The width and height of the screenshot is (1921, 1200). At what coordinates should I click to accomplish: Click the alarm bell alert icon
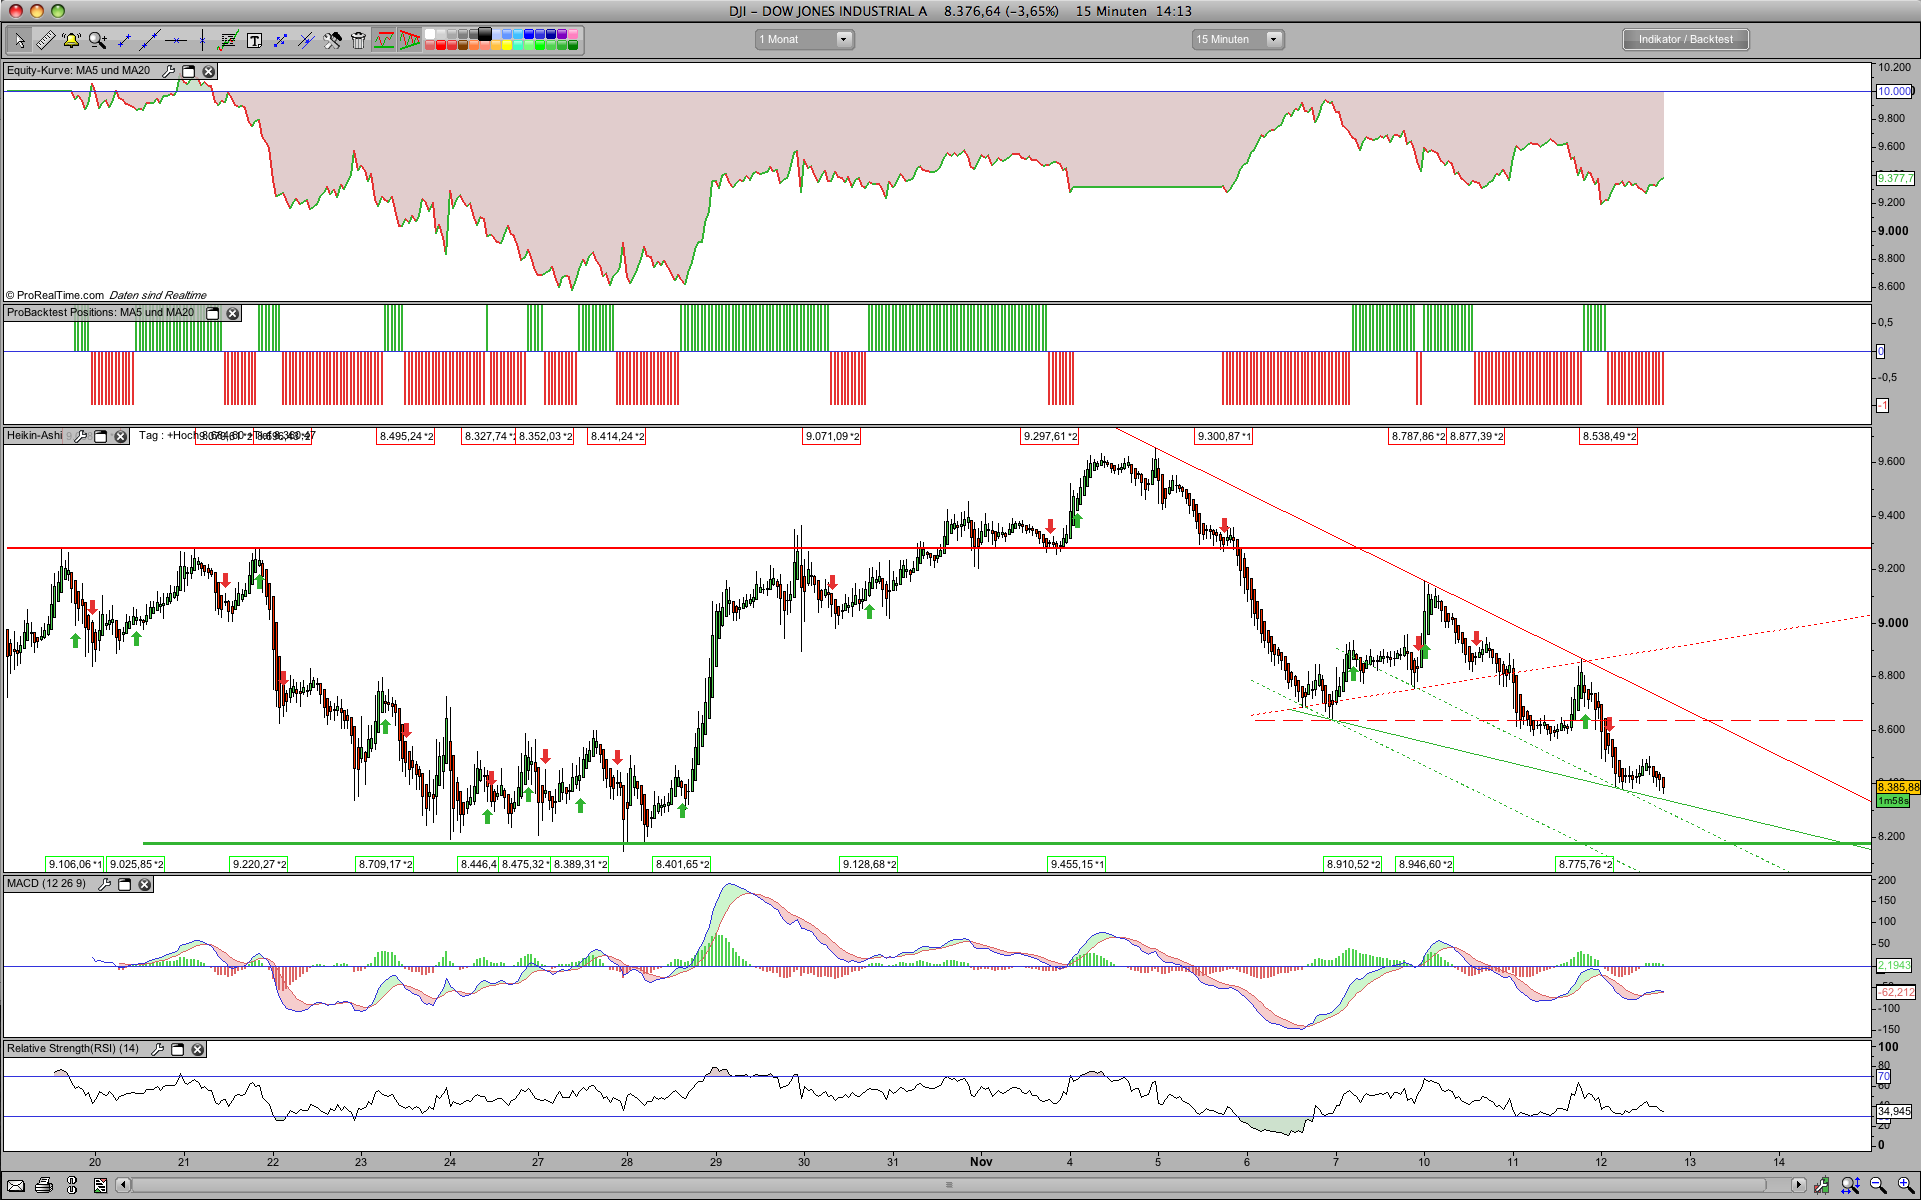(71, 40)
